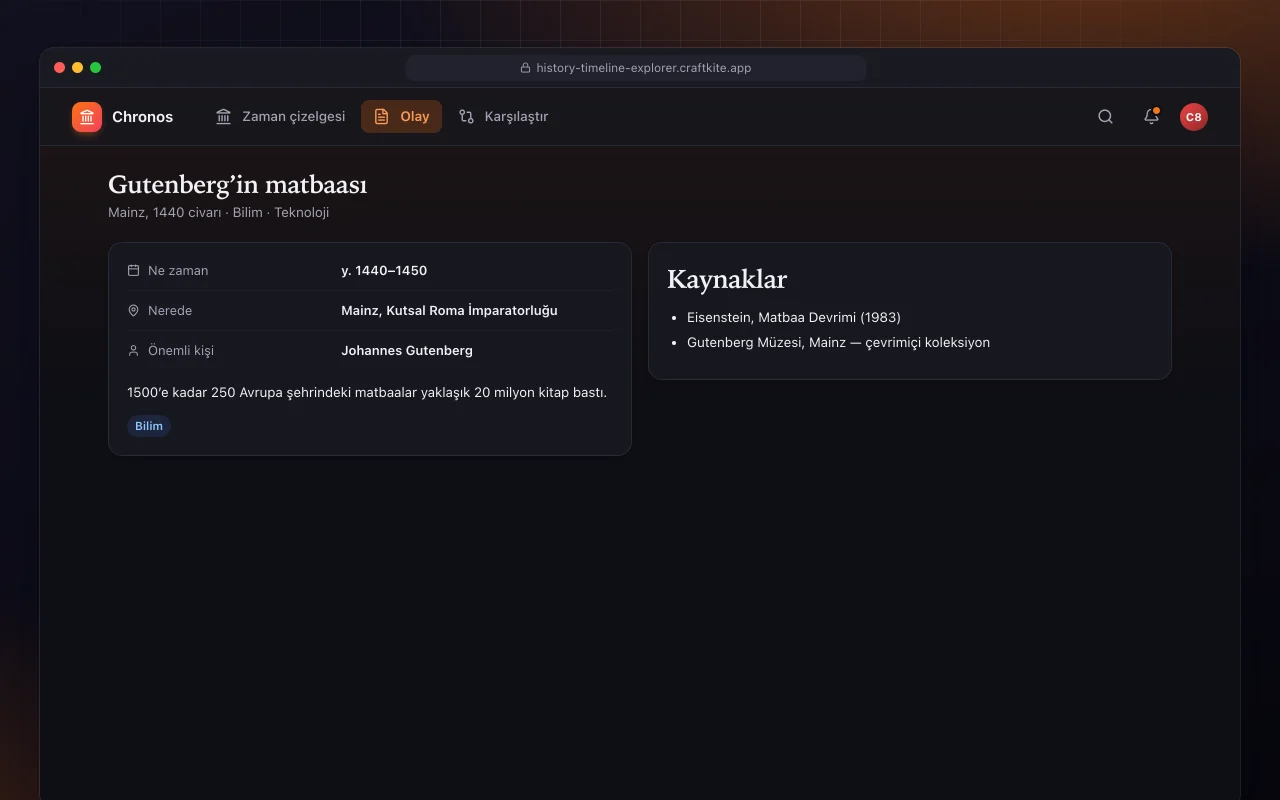
Task: Click the Kaynaklar heading
Action: click(727, 280)
